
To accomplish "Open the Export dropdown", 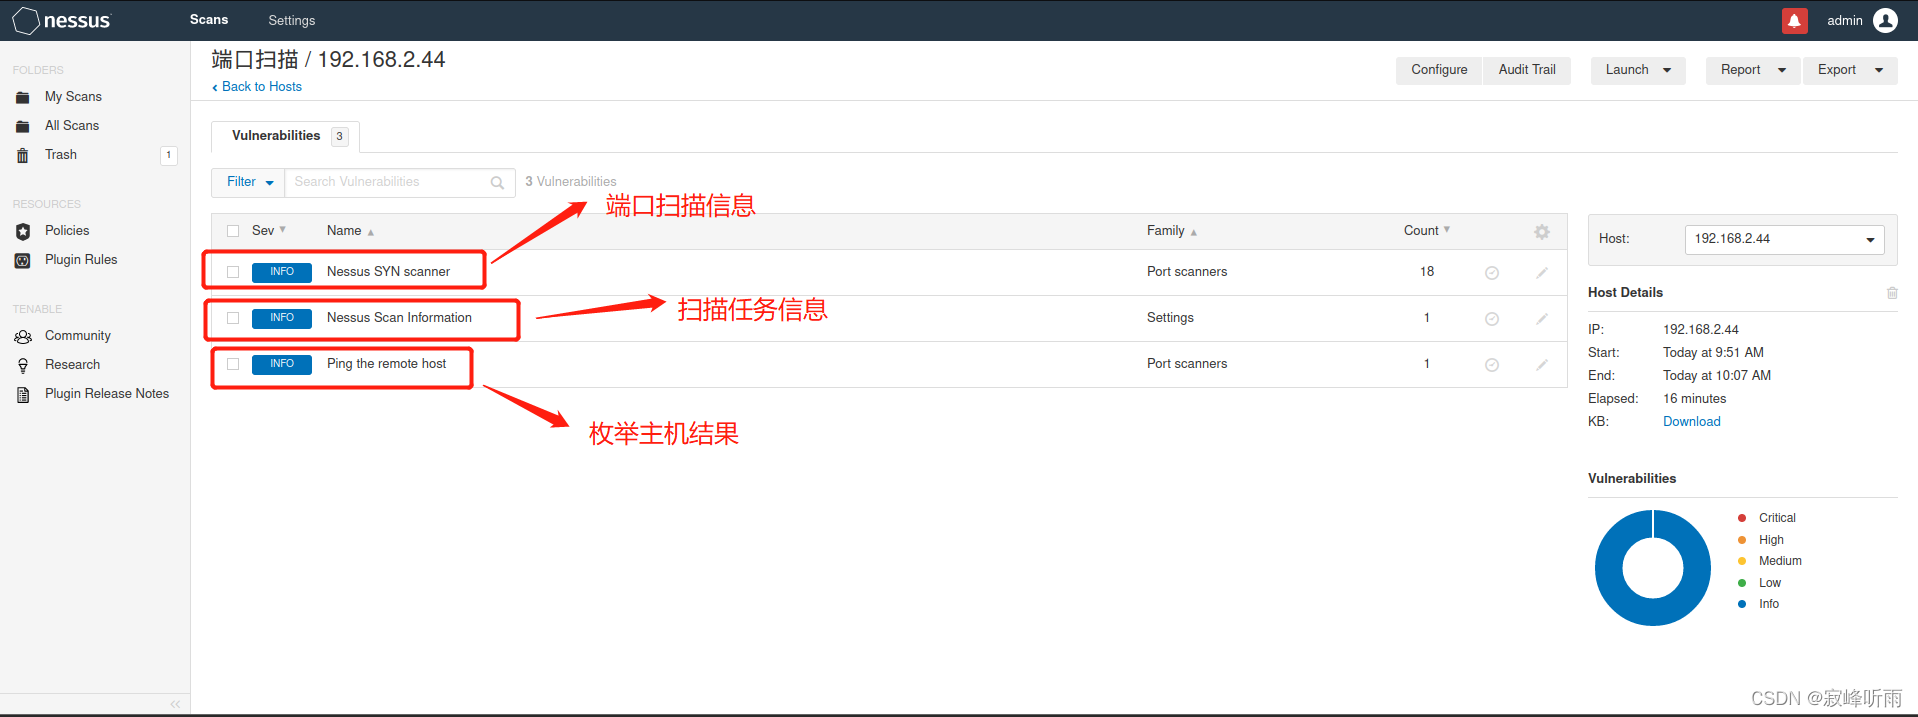I will [1850, 70].
